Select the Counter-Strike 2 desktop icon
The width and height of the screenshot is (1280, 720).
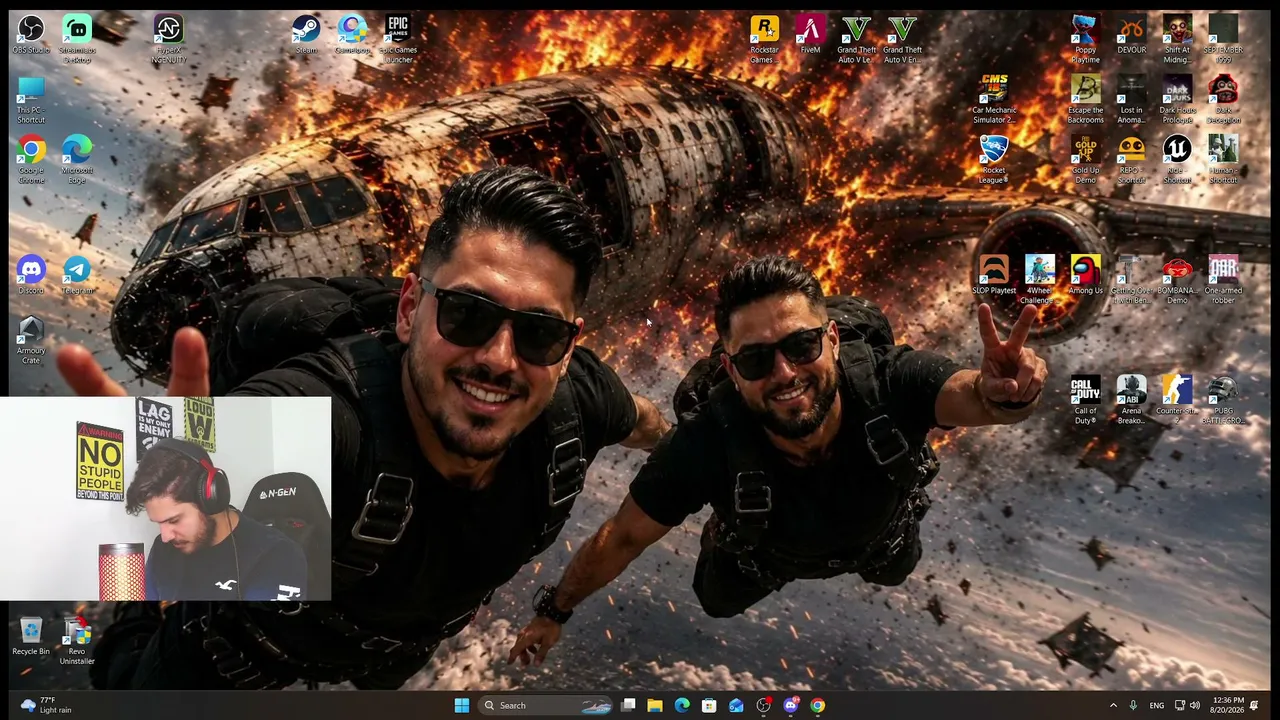[x=1177, y=400]
